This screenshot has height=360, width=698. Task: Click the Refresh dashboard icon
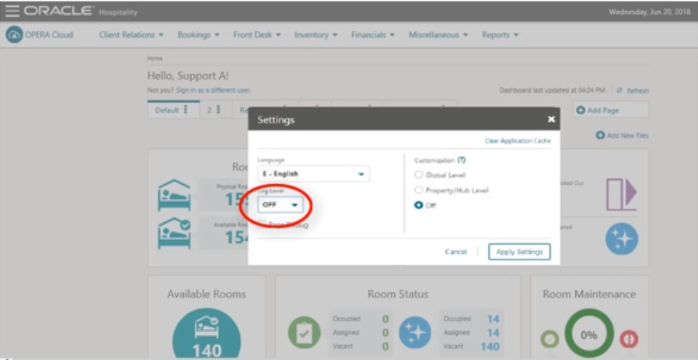619,90
